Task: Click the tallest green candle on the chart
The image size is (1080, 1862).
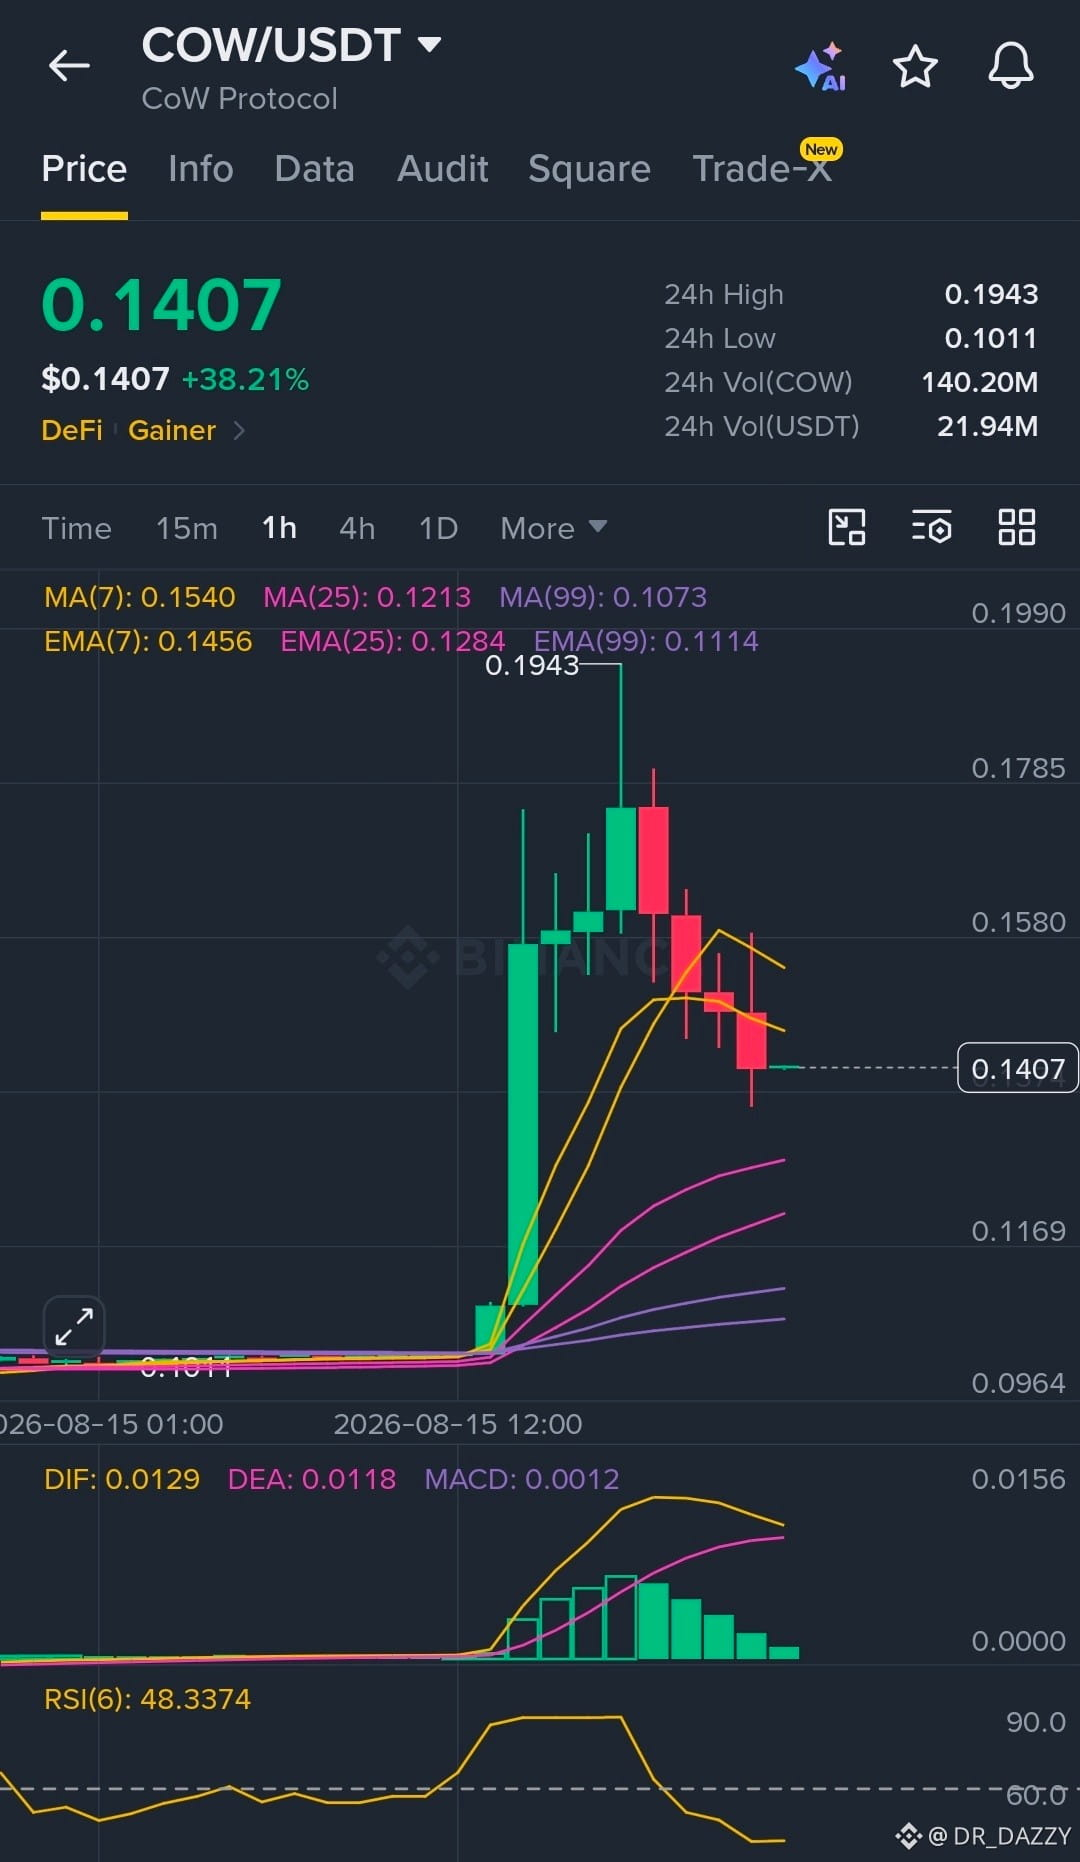Action: (x=523, y=1124)
